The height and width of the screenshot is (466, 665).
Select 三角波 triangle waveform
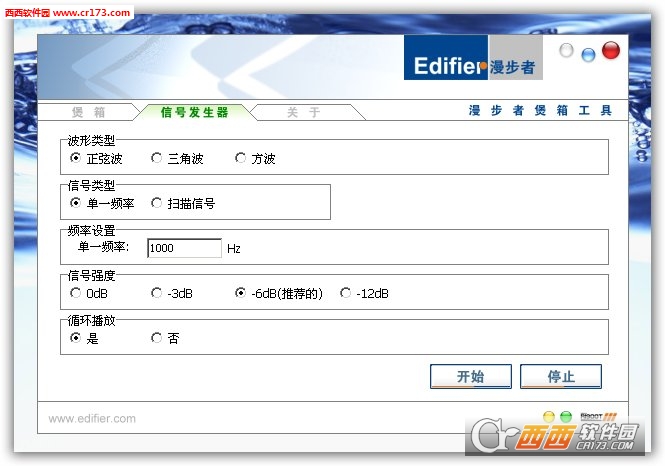(177, 159)
